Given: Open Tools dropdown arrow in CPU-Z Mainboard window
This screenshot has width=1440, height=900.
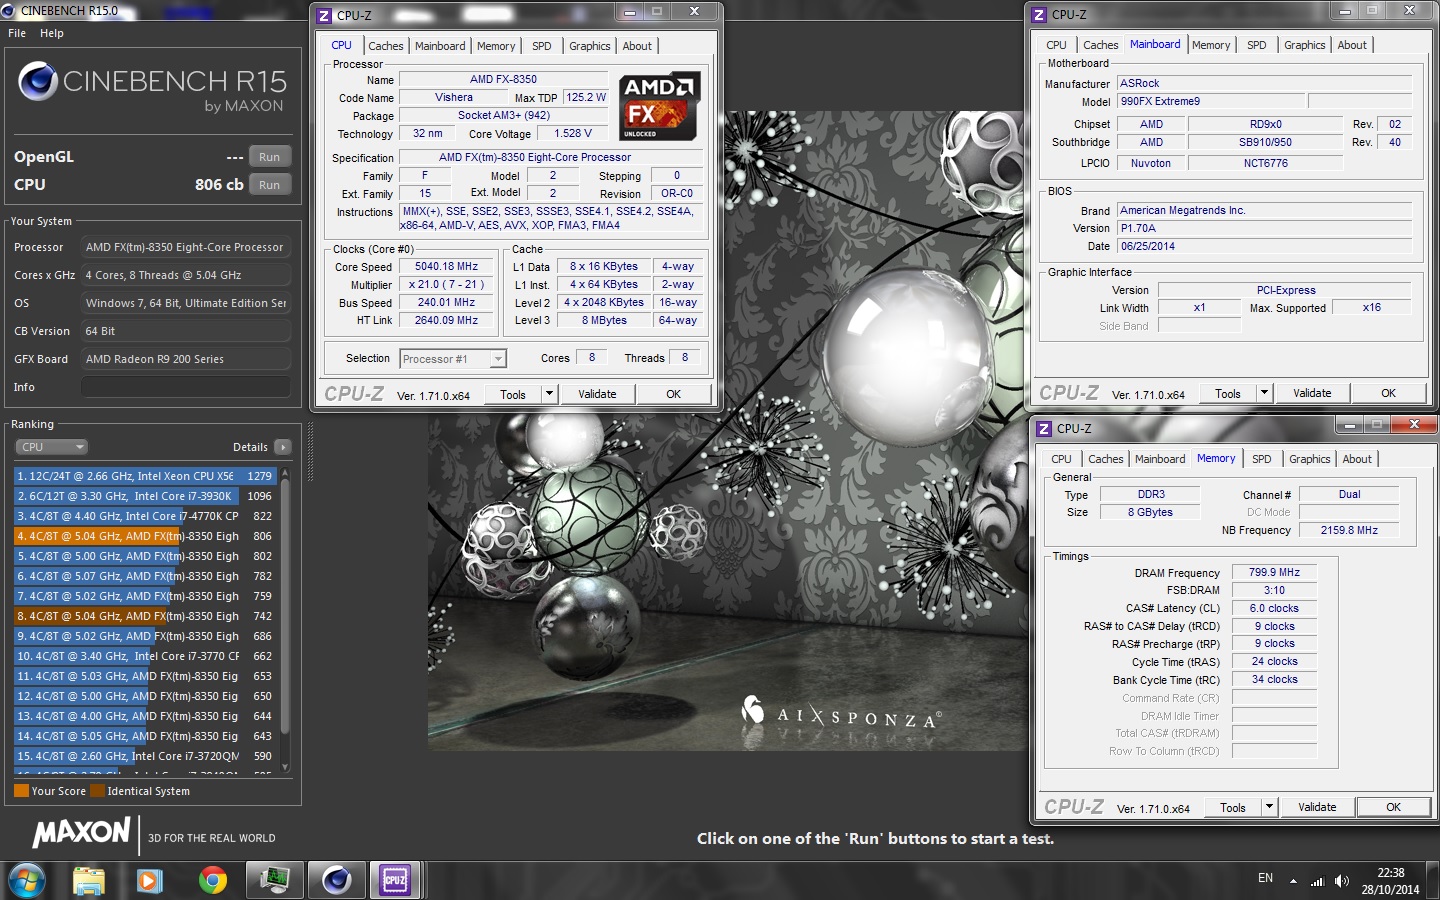Looking at the screenshot, I should click(1264, 393).
